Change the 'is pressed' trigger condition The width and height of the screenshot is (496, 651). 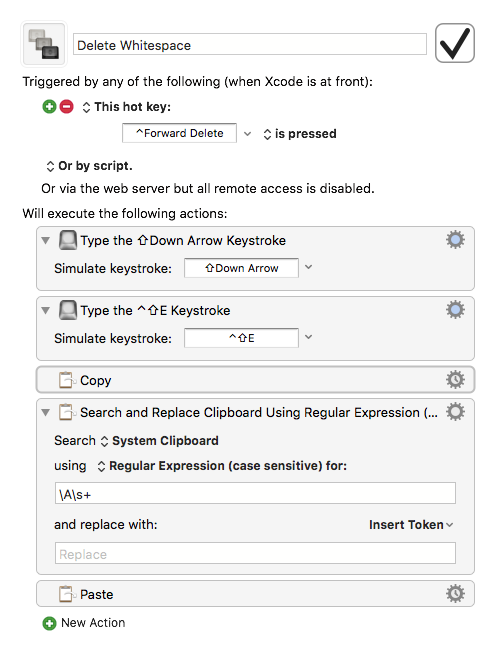coord(300,134)
